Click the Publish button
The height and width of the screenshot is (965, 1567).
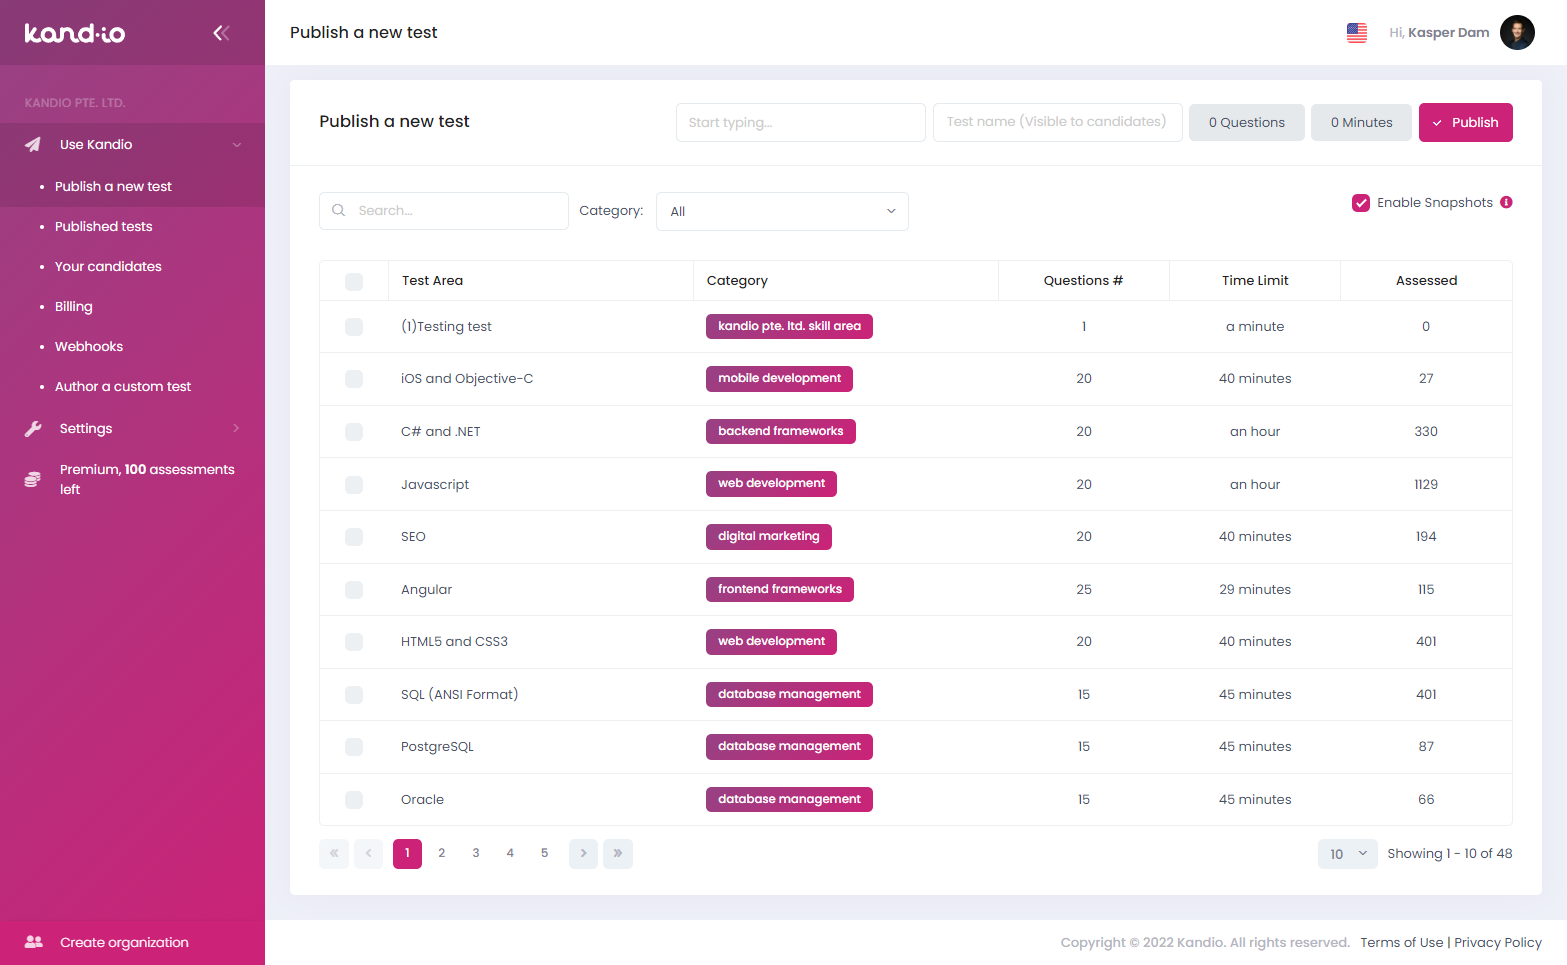coord(1465,123)
